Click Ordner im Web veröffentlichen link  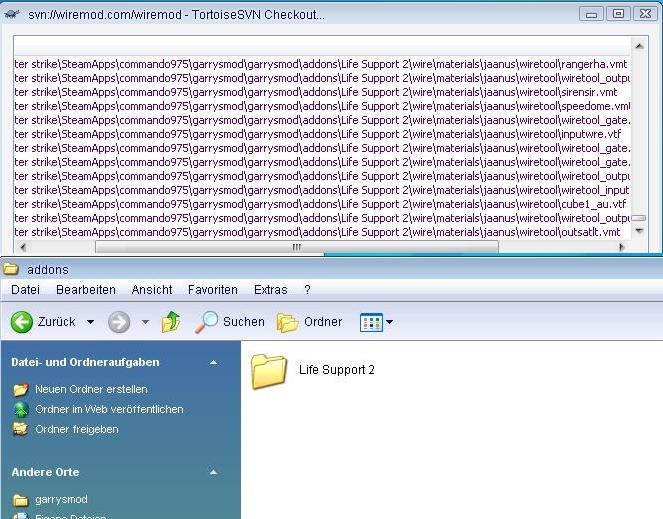coord(108,409)
